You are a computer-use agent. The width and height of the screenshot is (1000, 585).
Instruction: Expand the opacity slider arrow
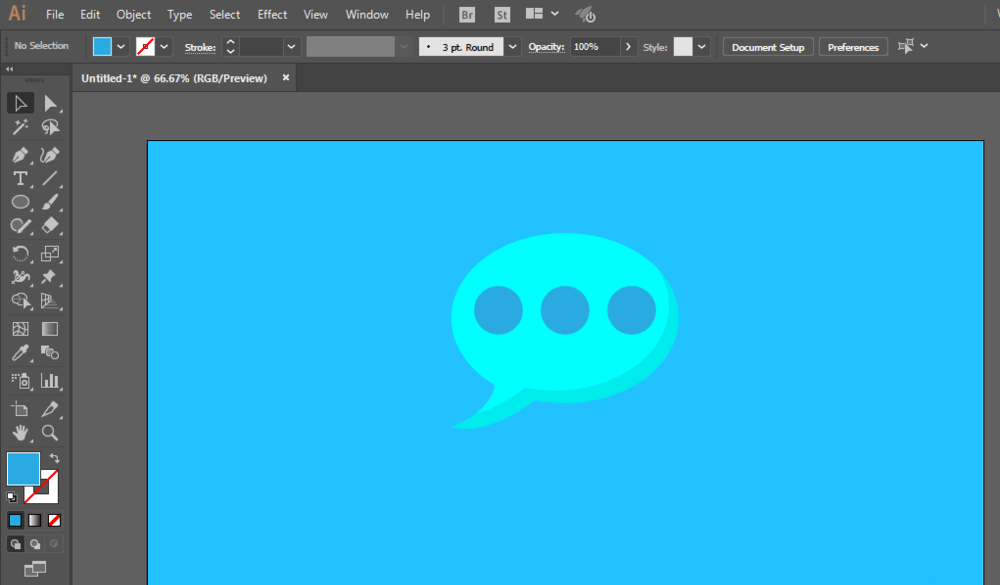pos(628,47)
